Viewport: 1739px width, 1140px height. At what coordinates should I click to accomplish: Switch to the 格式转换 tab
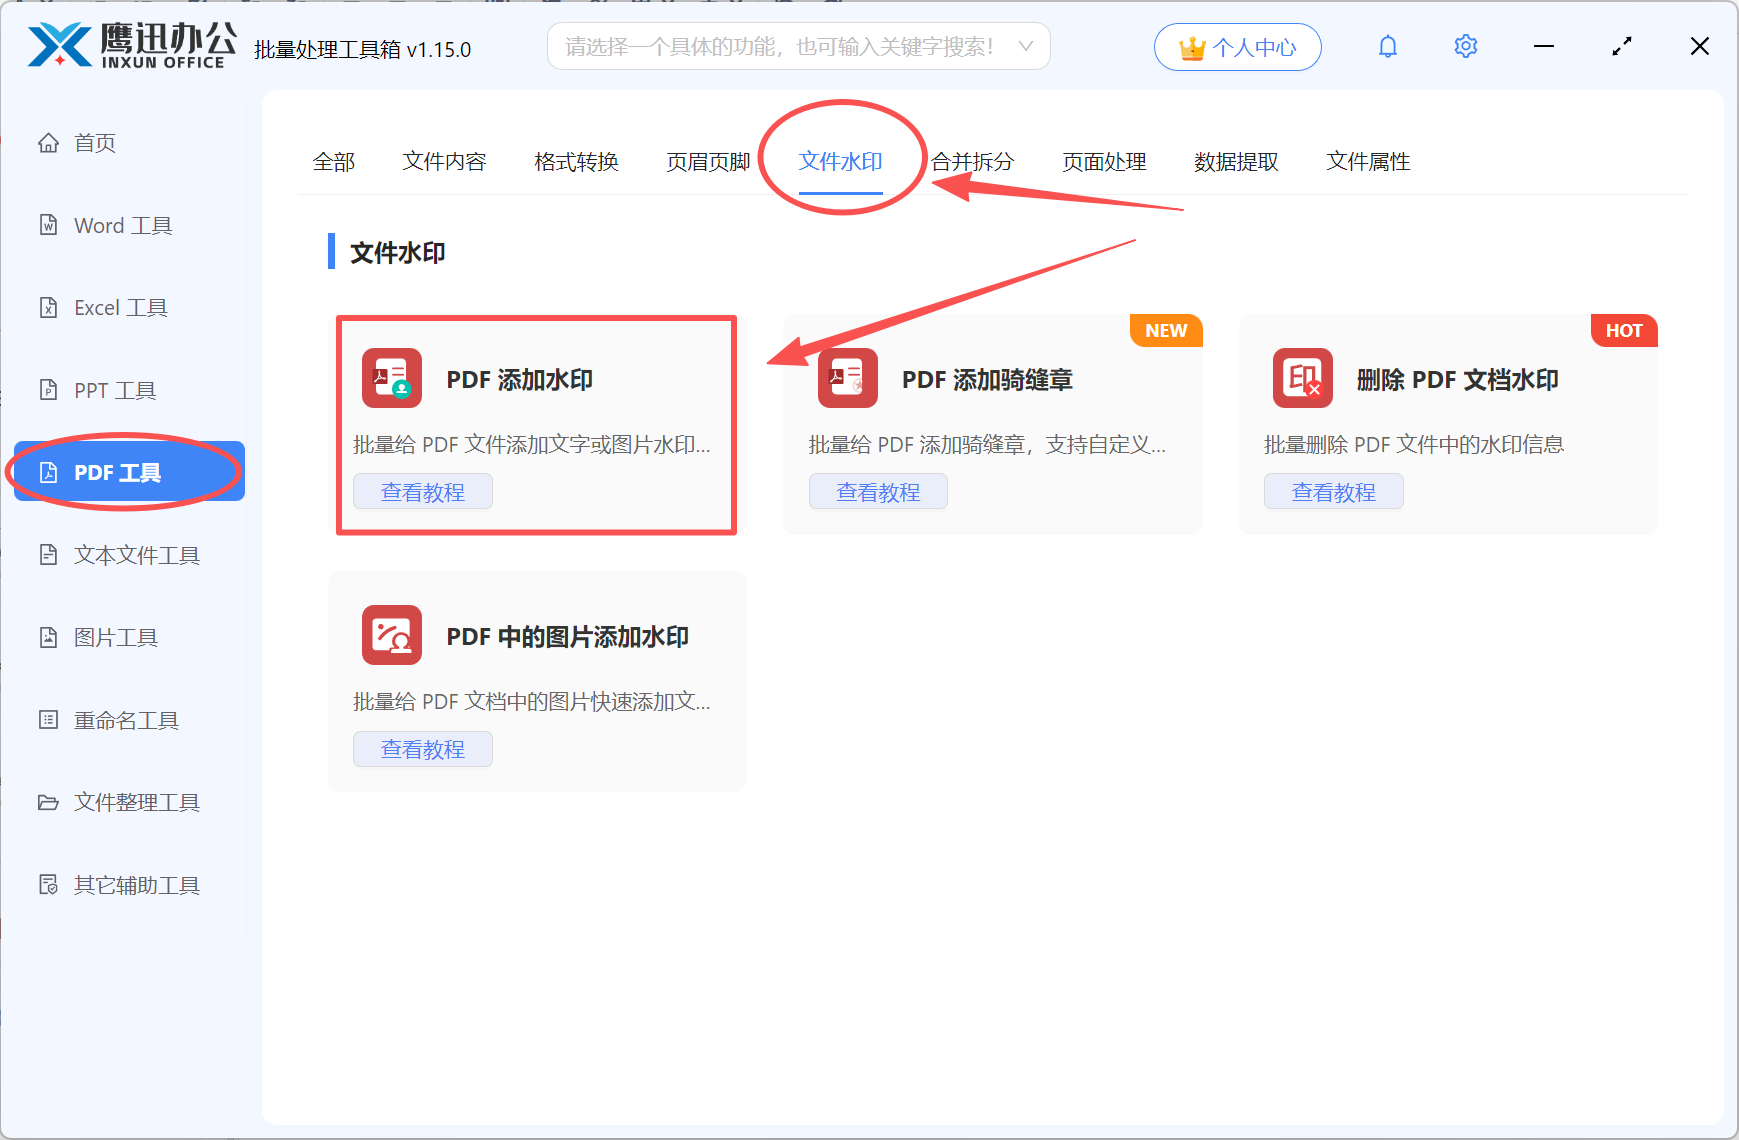(x=576, y=161)
